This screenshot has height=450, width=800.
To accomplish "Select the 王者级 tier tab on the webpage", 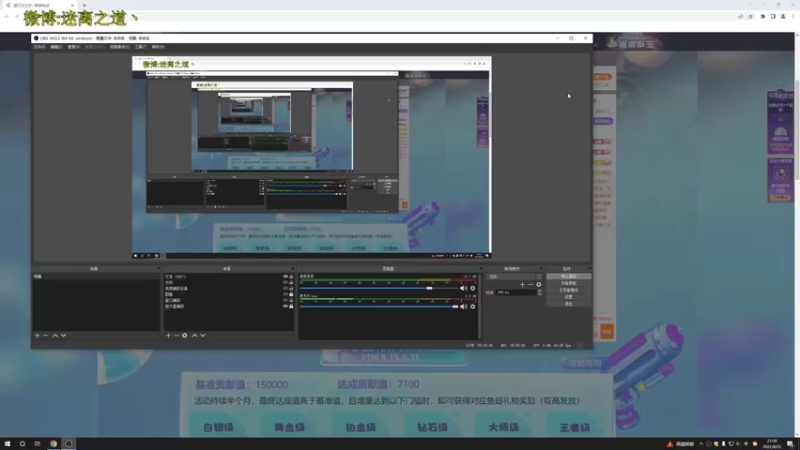I will coord(574,428).
